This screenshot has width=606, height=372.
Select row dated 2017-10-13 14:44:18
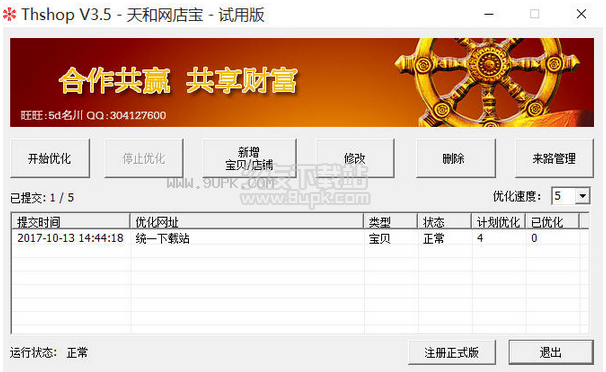click(300, 238)
